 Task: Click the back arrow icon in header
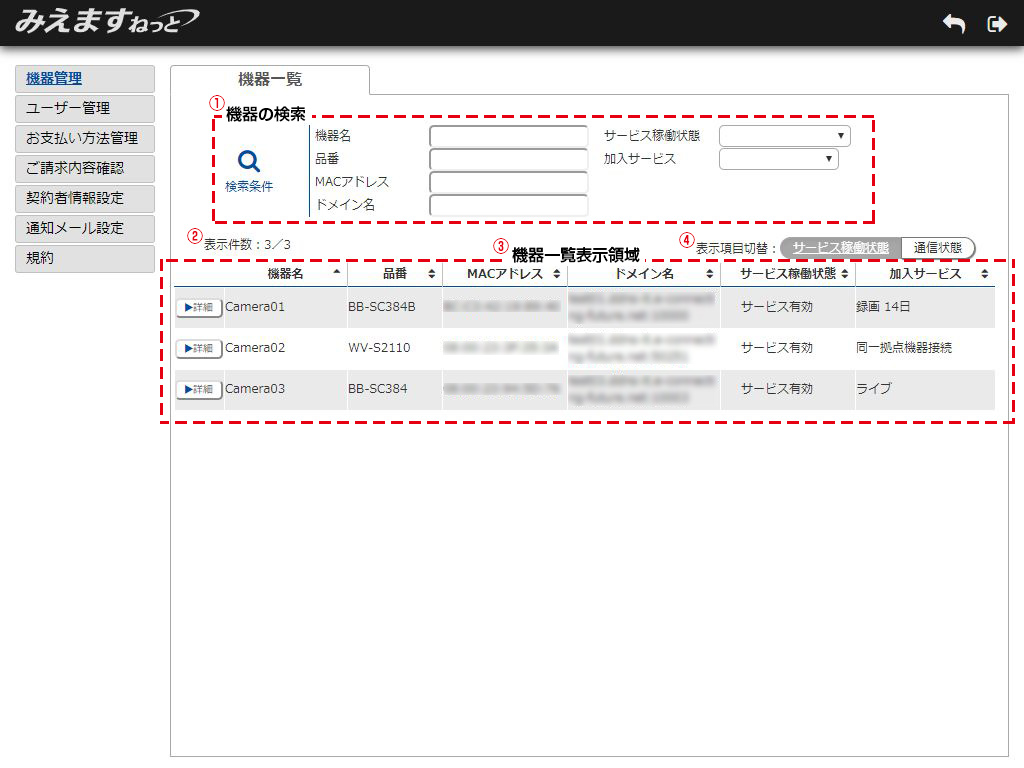tap(954, 24)
